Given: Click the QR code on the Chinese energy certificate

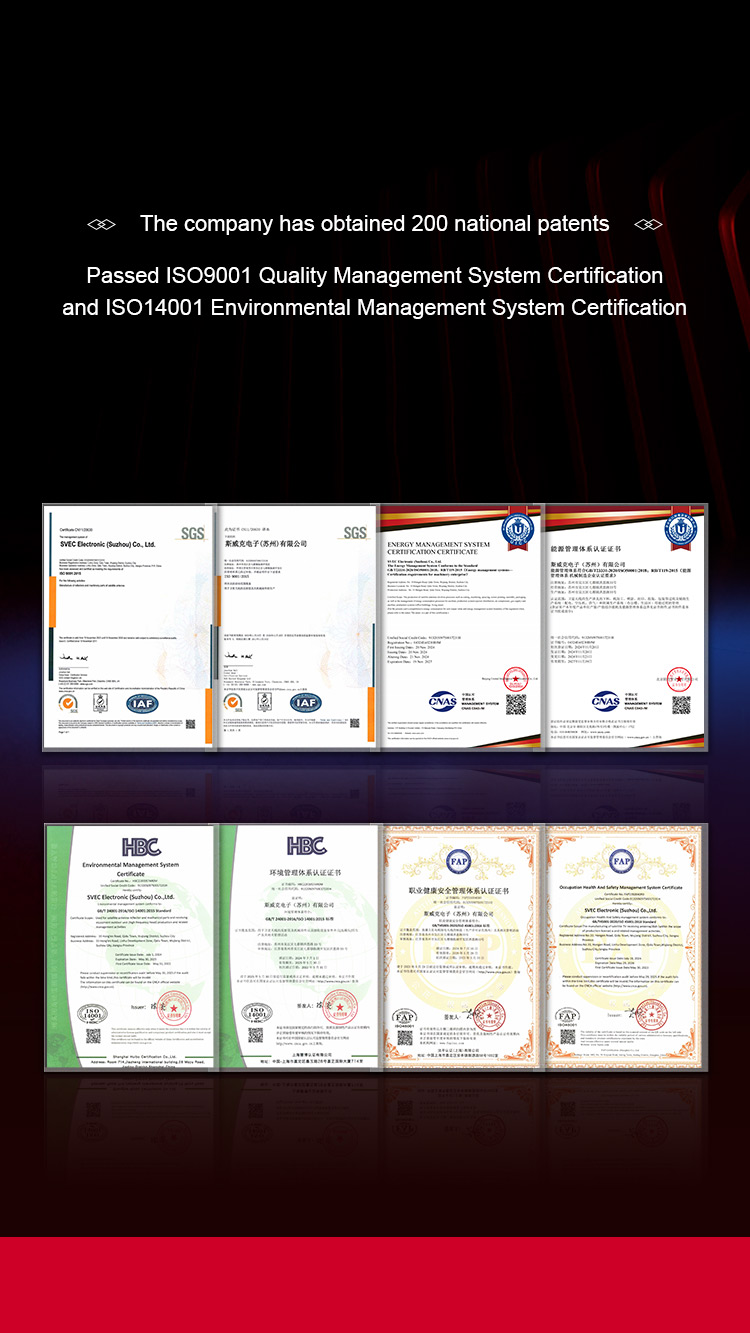Looking at the screenshot, I should tap(681, 703).
